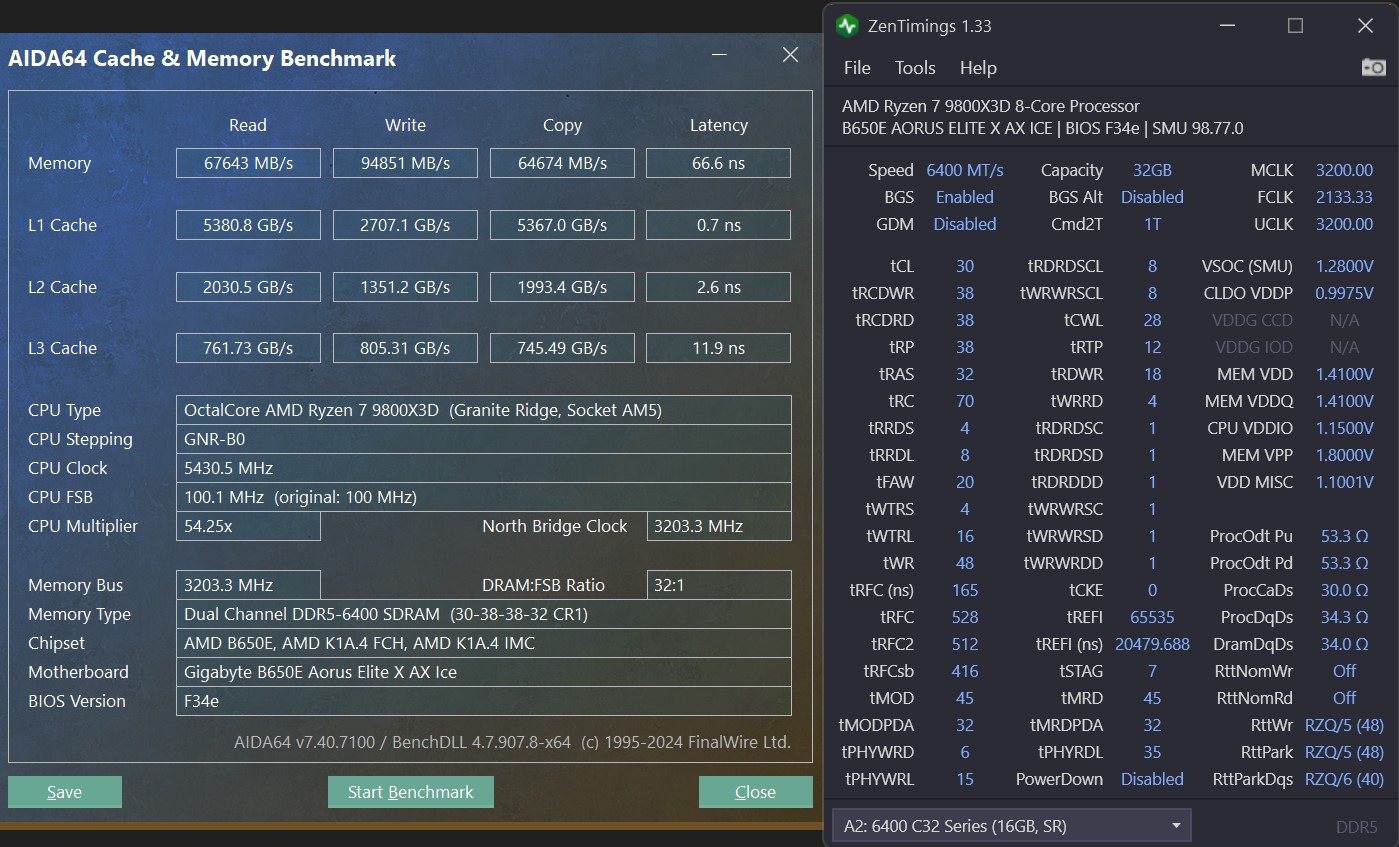Expand the Cmd2T timing value field
This screenshot has height=847, width=1399.
[1152, 224]
